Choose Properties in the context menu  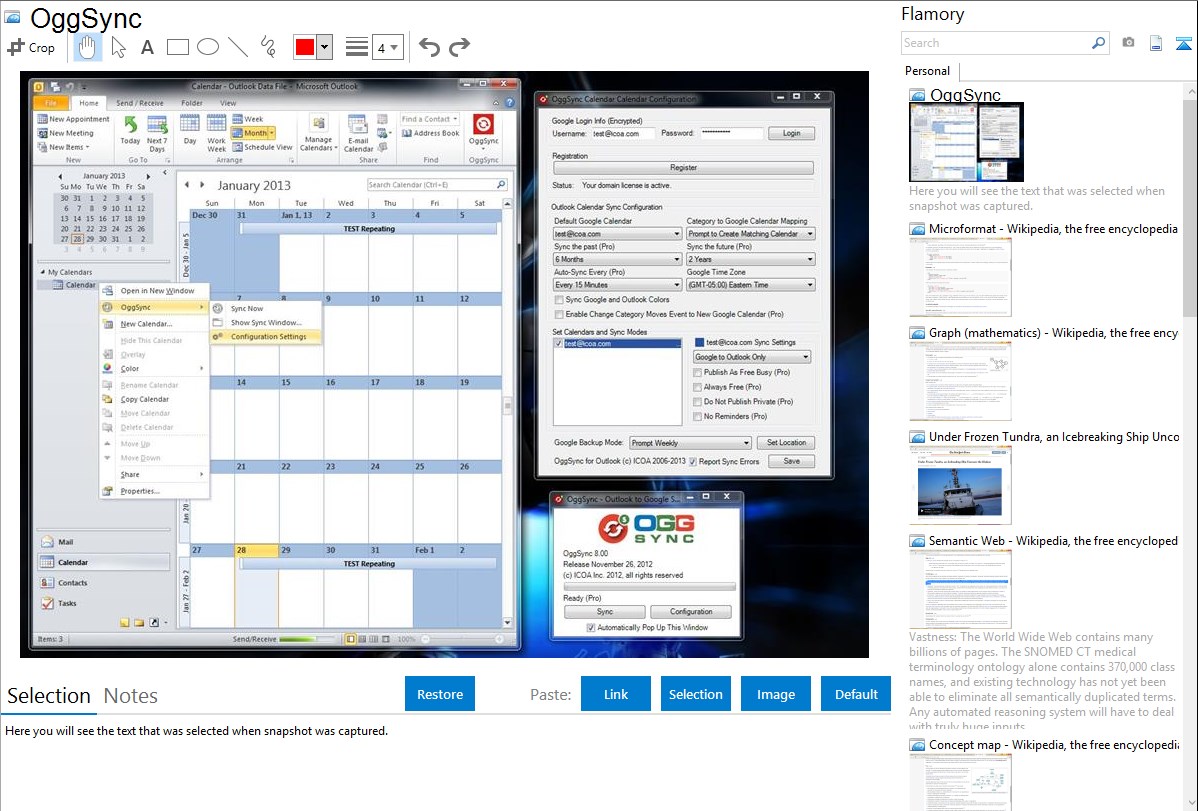click(155, 491)
